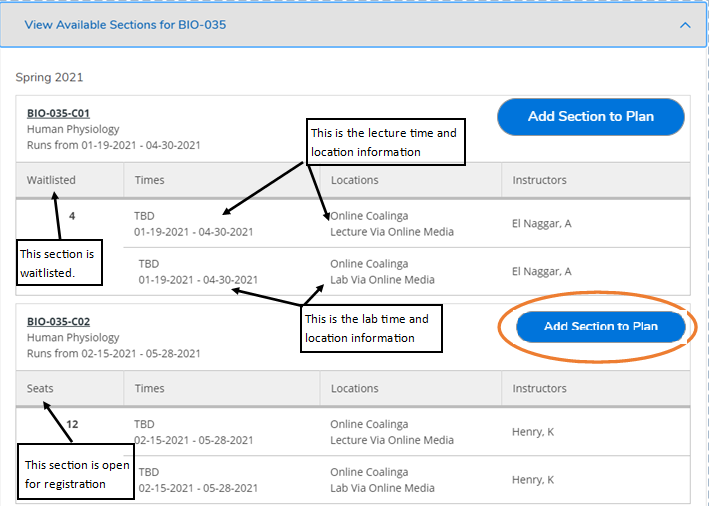Click instructor El Naggar, A in lab row
Viewport: 709px width, 506px height.
point(541,271)
